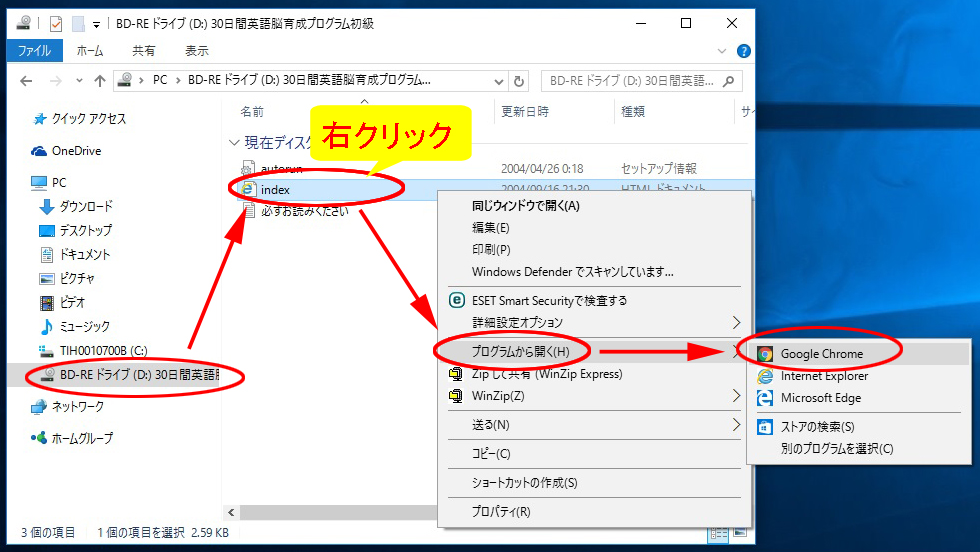Choose ショートカットの作成(S)
The height and width of the screenshot is (552, 980).
pos(594,483)
